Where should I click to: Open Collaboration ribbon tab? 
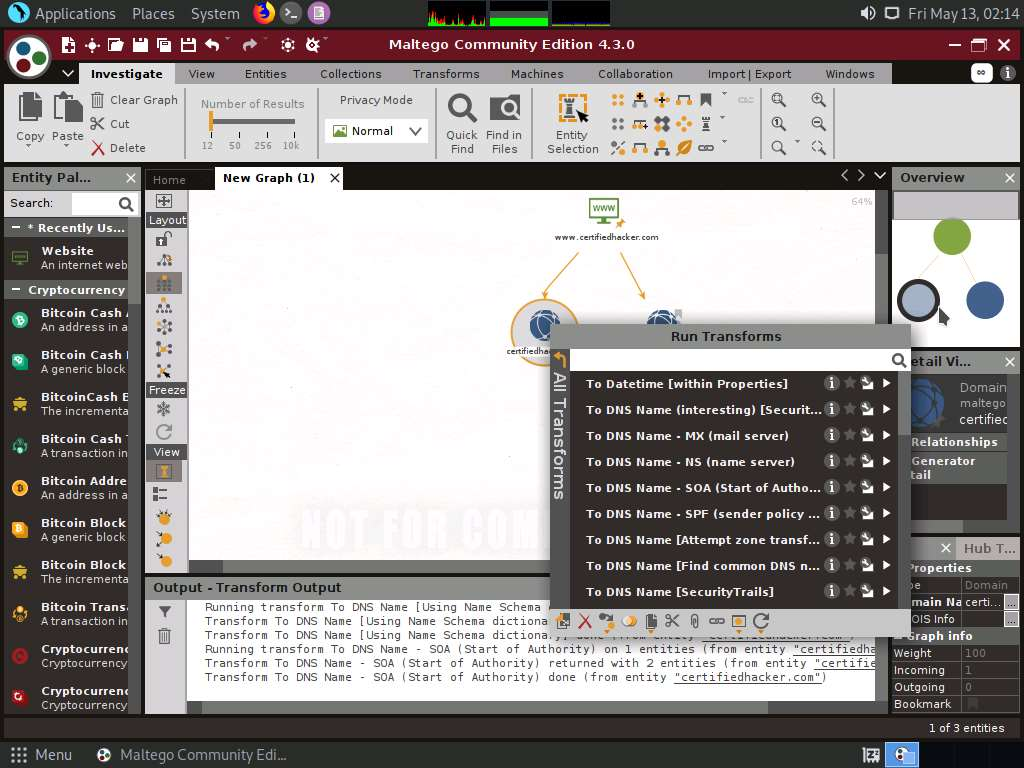(635, 74)
